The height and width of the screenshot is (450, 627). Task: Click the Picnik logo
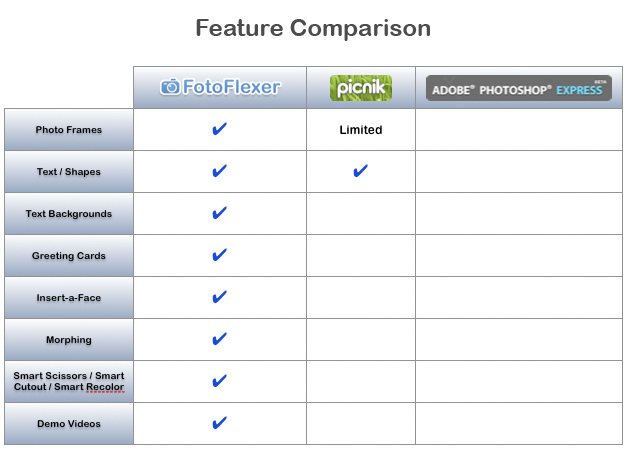tap(361, 88)
